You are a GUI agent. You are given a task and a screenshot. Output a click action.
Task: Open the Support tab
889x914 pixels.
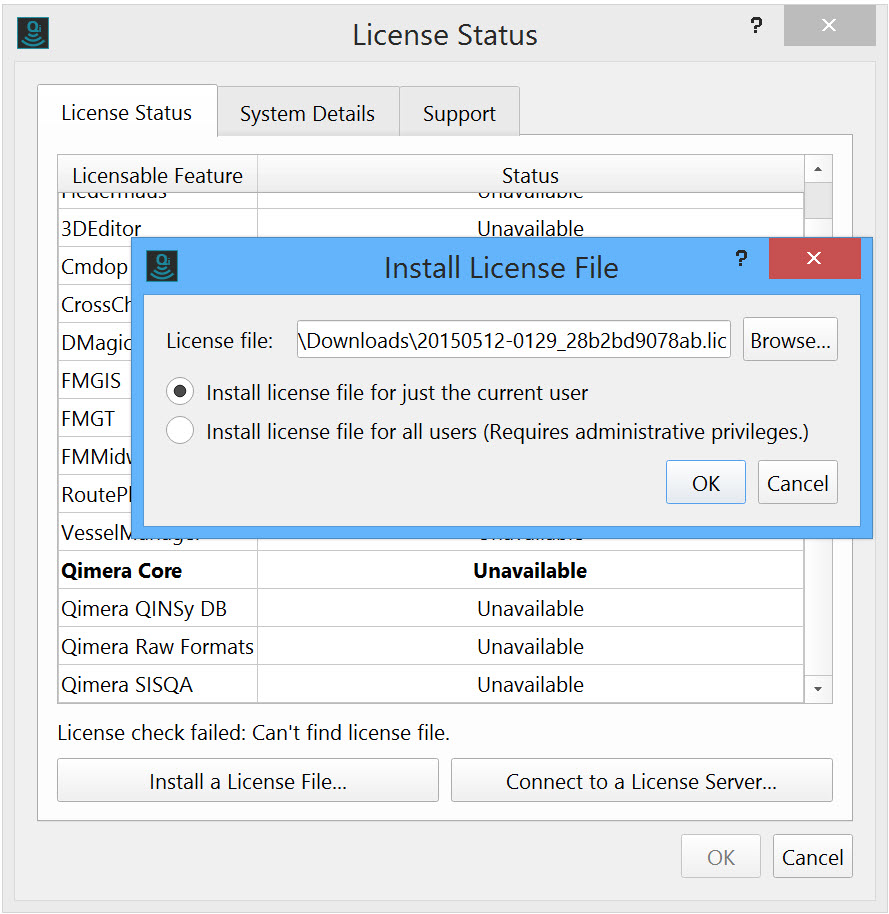[459, 114]
